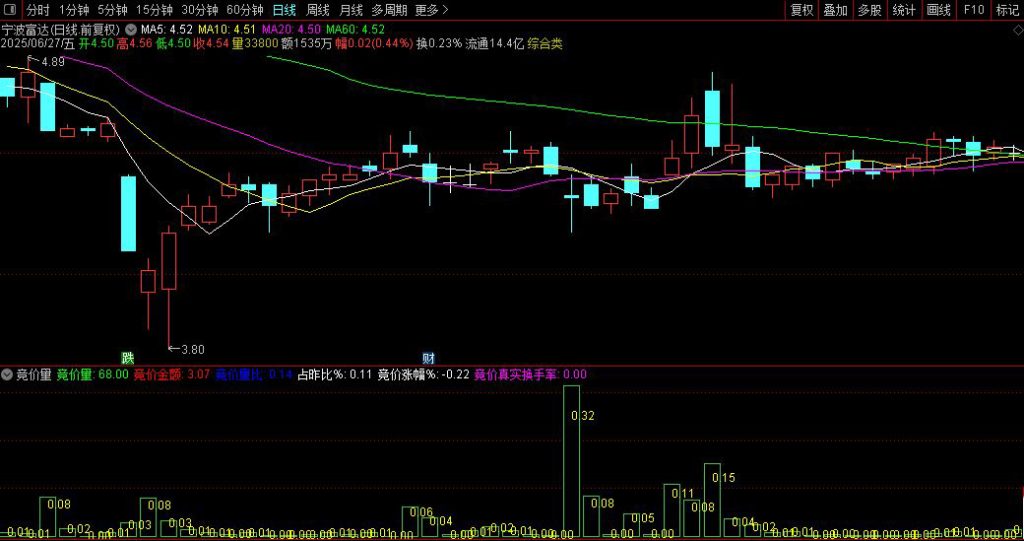Open the 复权 adjustment menu

click(801, 10)
